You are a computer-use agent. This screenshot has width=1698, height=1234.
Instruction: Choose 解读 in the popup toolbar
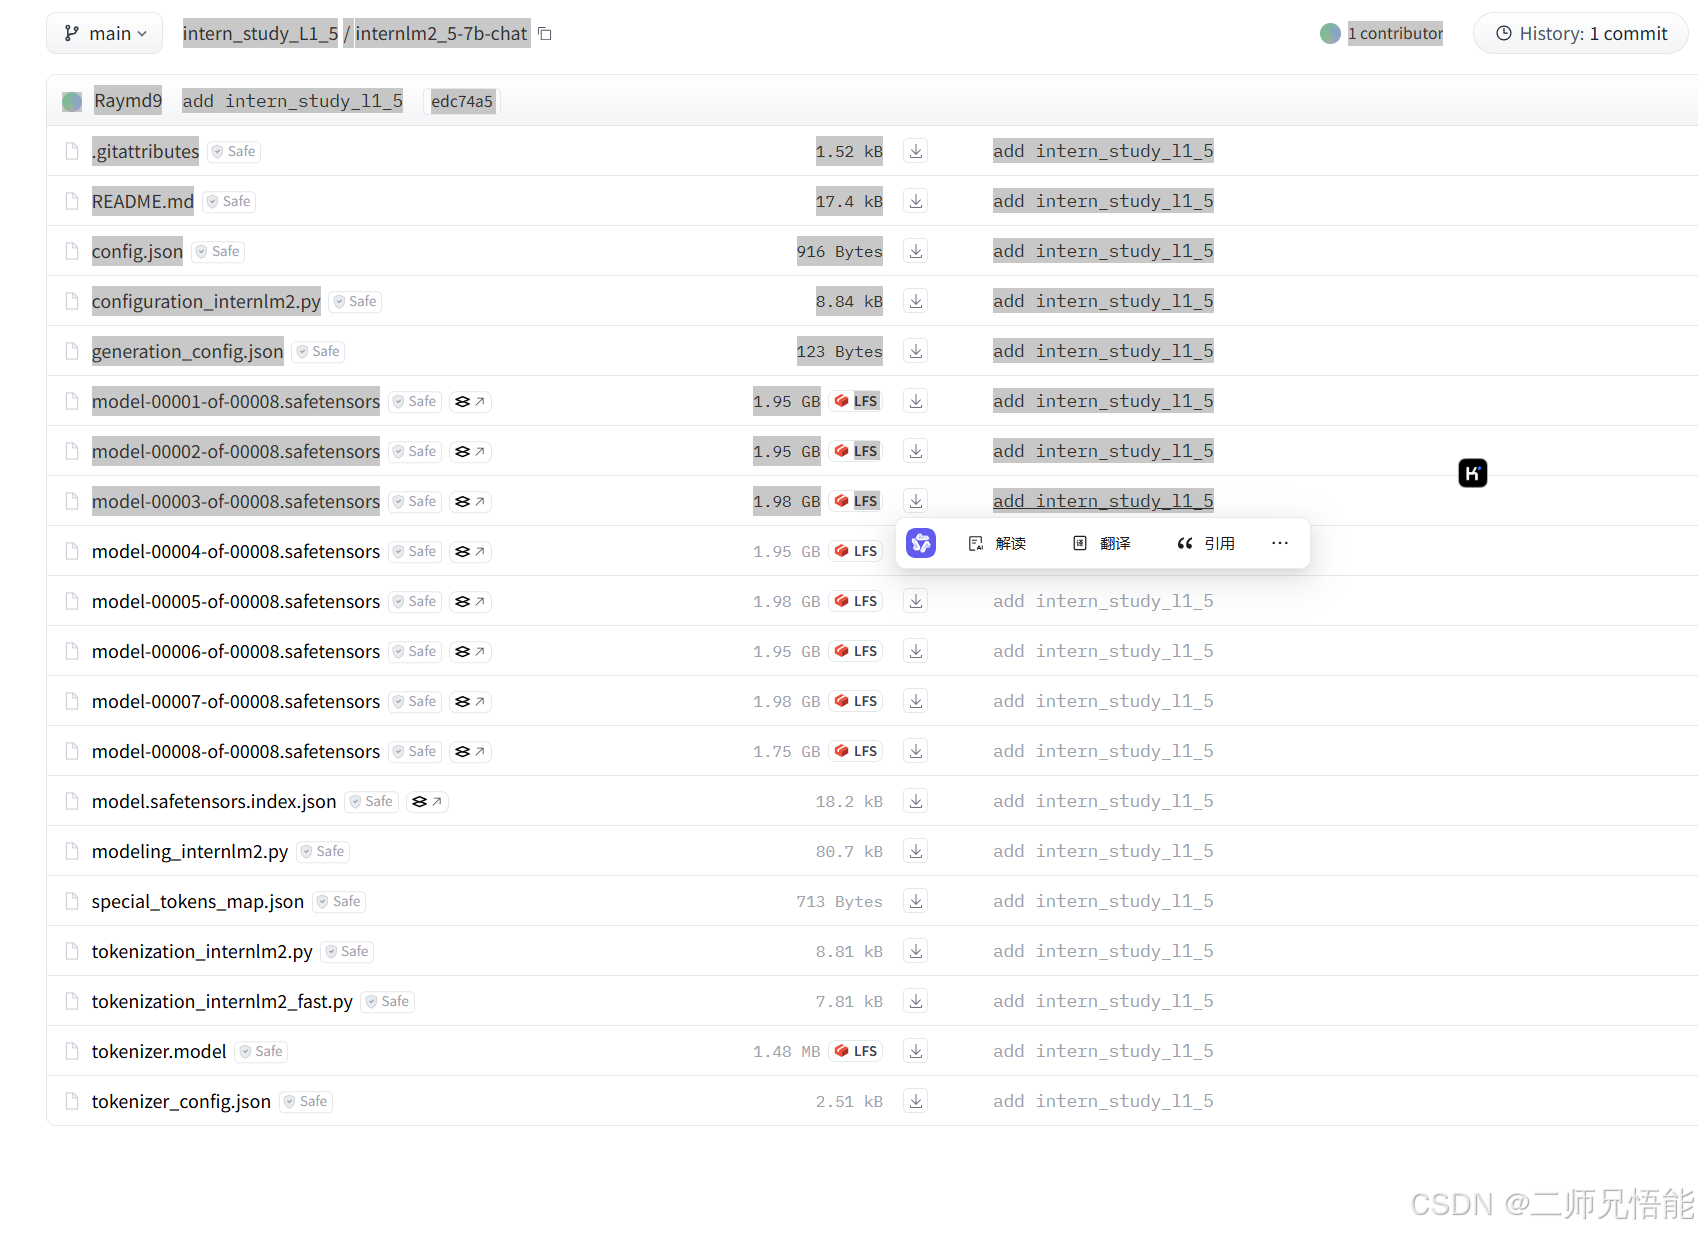[998, 543]
